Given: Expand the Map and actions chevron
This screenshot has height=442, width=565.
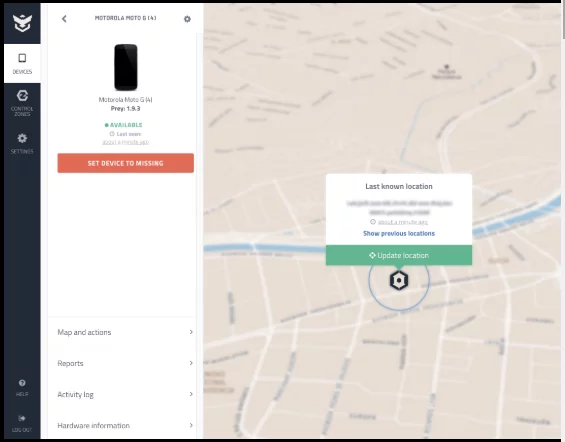Looking at the screenshot, I should 191,332.
